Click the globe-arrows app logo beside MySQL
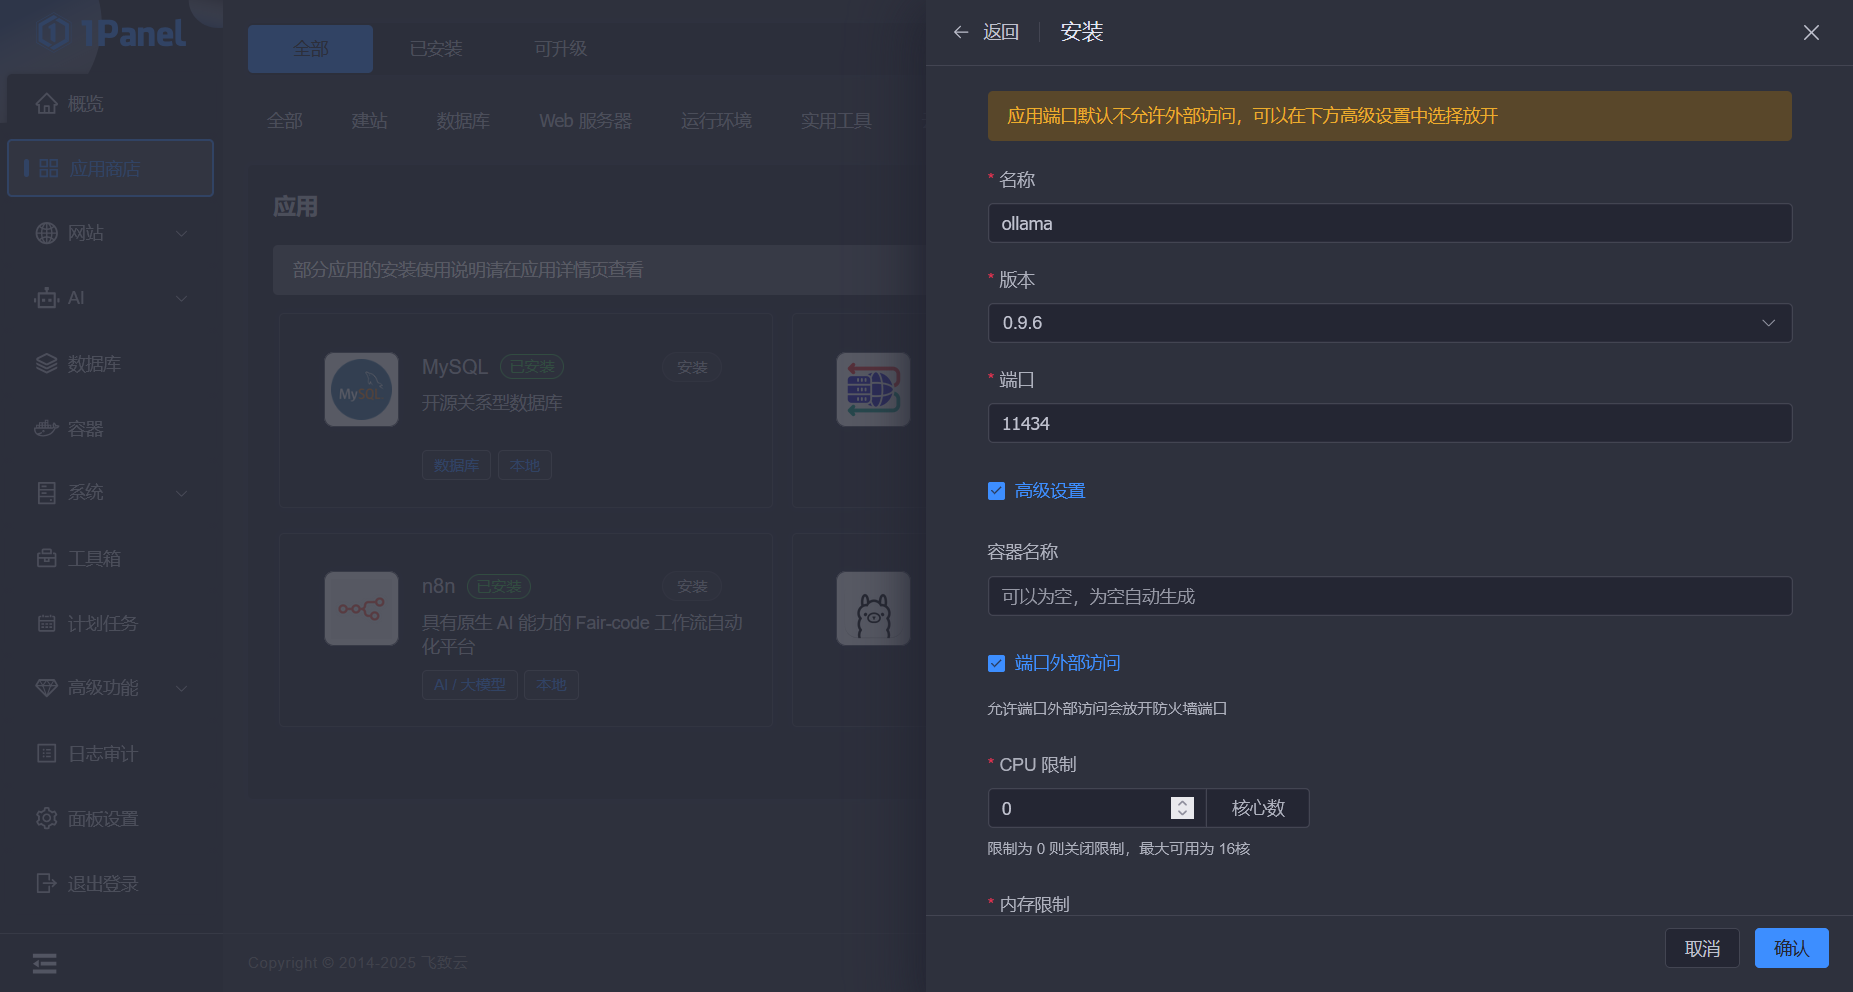Viewport: 1853px width, 992px height. (873, 390)
